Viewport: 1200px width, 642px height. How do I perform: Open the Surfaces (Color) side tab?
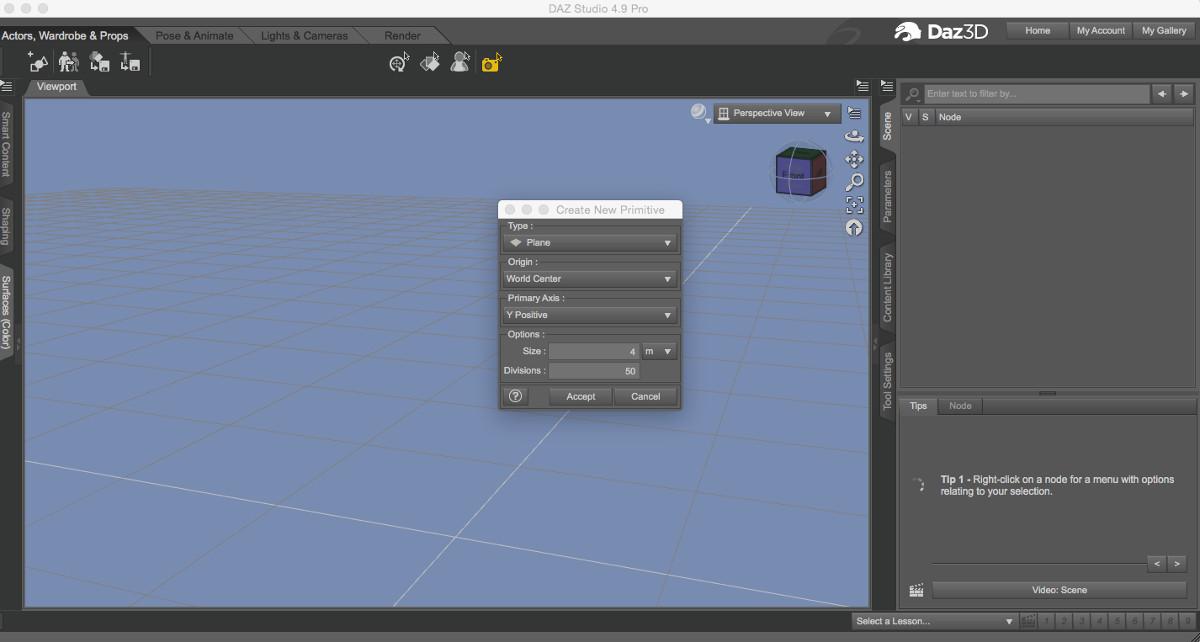tap(6, 311)
